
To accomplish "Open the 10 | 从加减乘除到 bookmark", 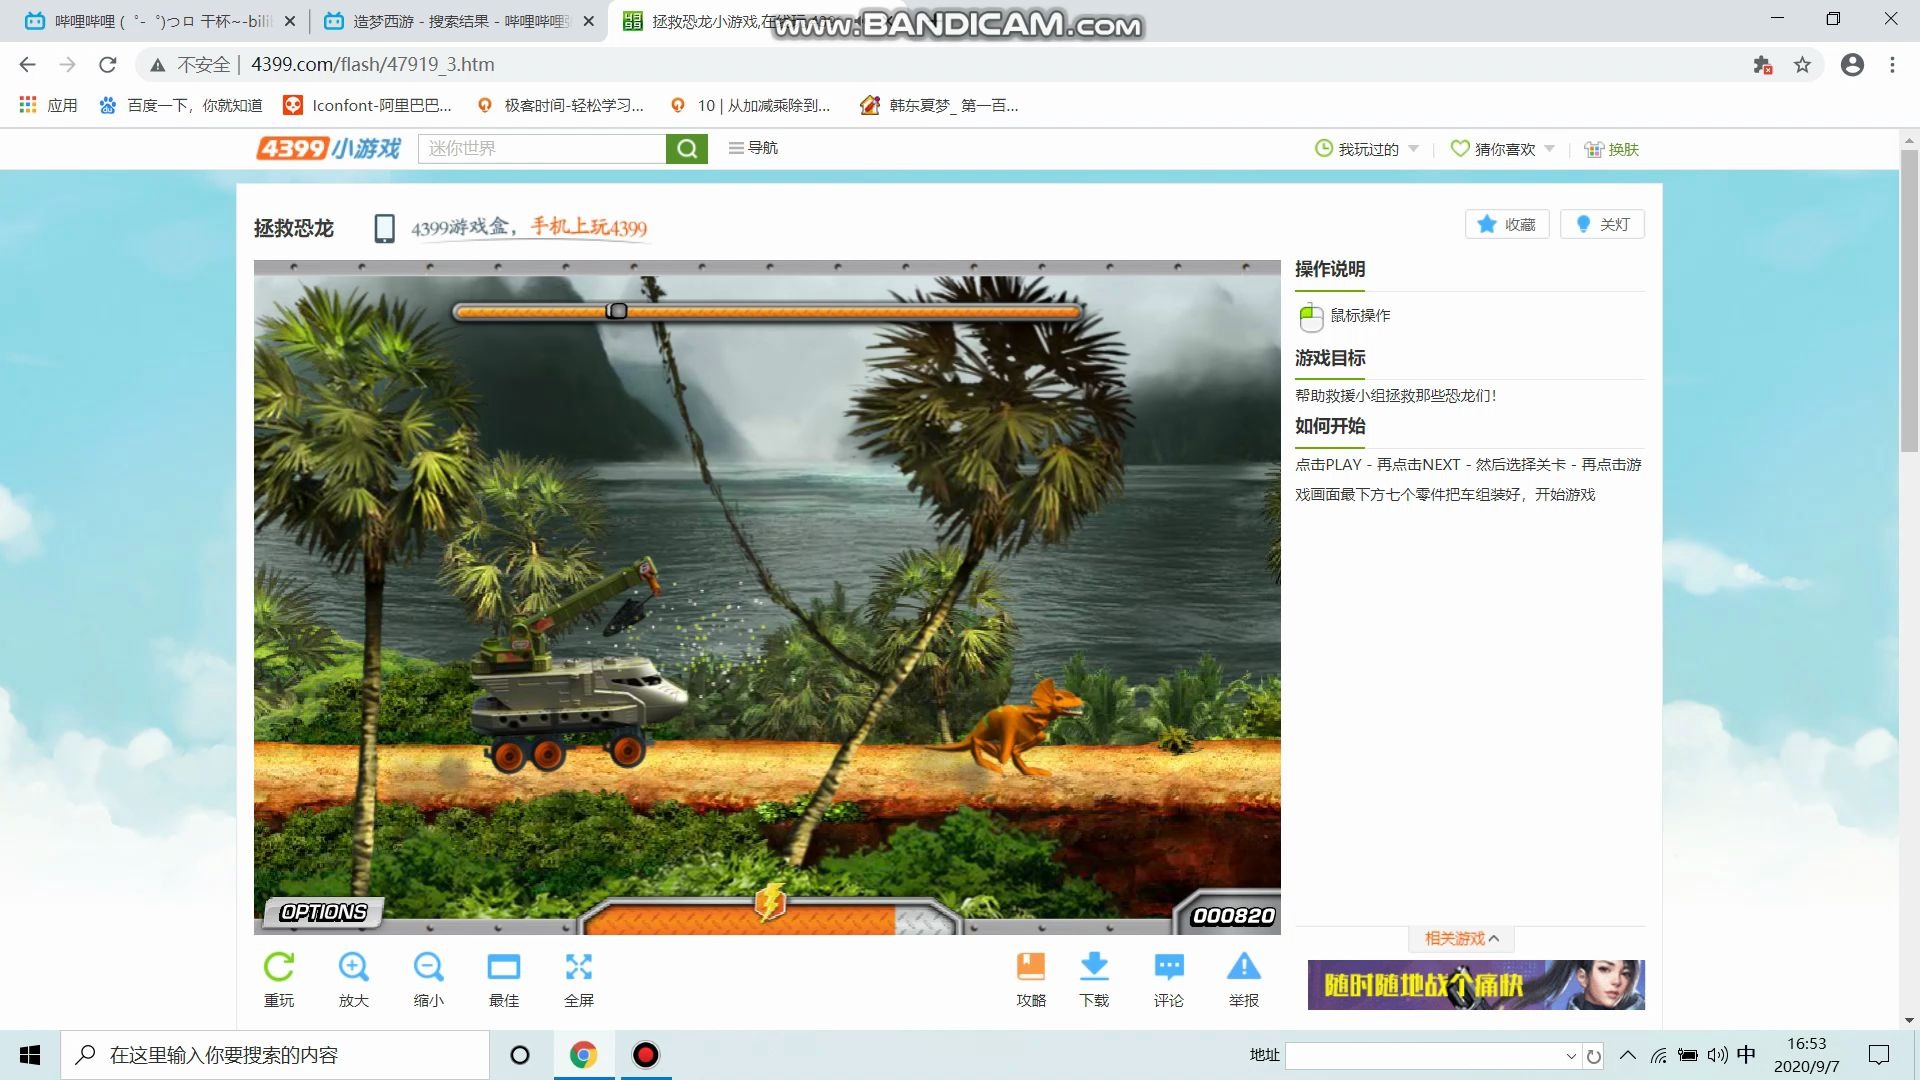I will 750,105.
